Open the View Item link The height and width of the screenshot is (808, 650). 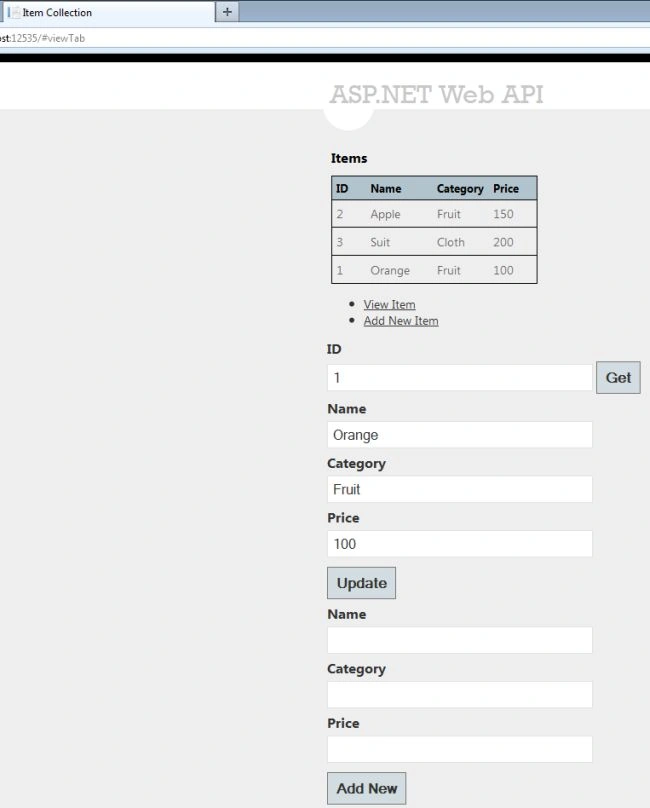(389, 305)
